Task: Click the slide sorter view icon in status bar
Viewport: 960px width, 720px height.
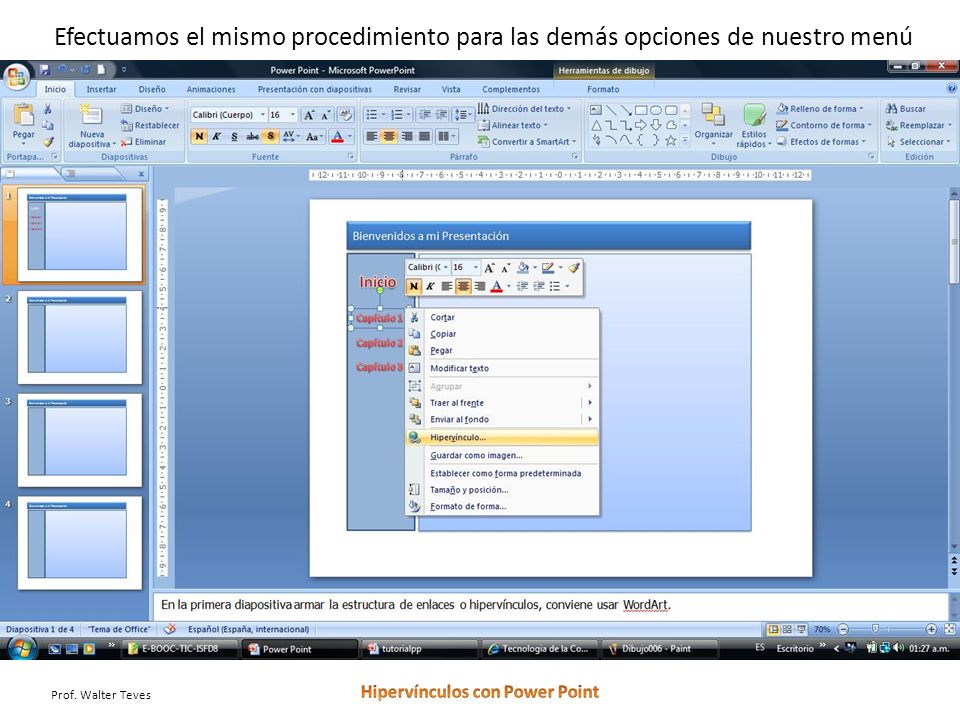Action: [x=787, y=629]
